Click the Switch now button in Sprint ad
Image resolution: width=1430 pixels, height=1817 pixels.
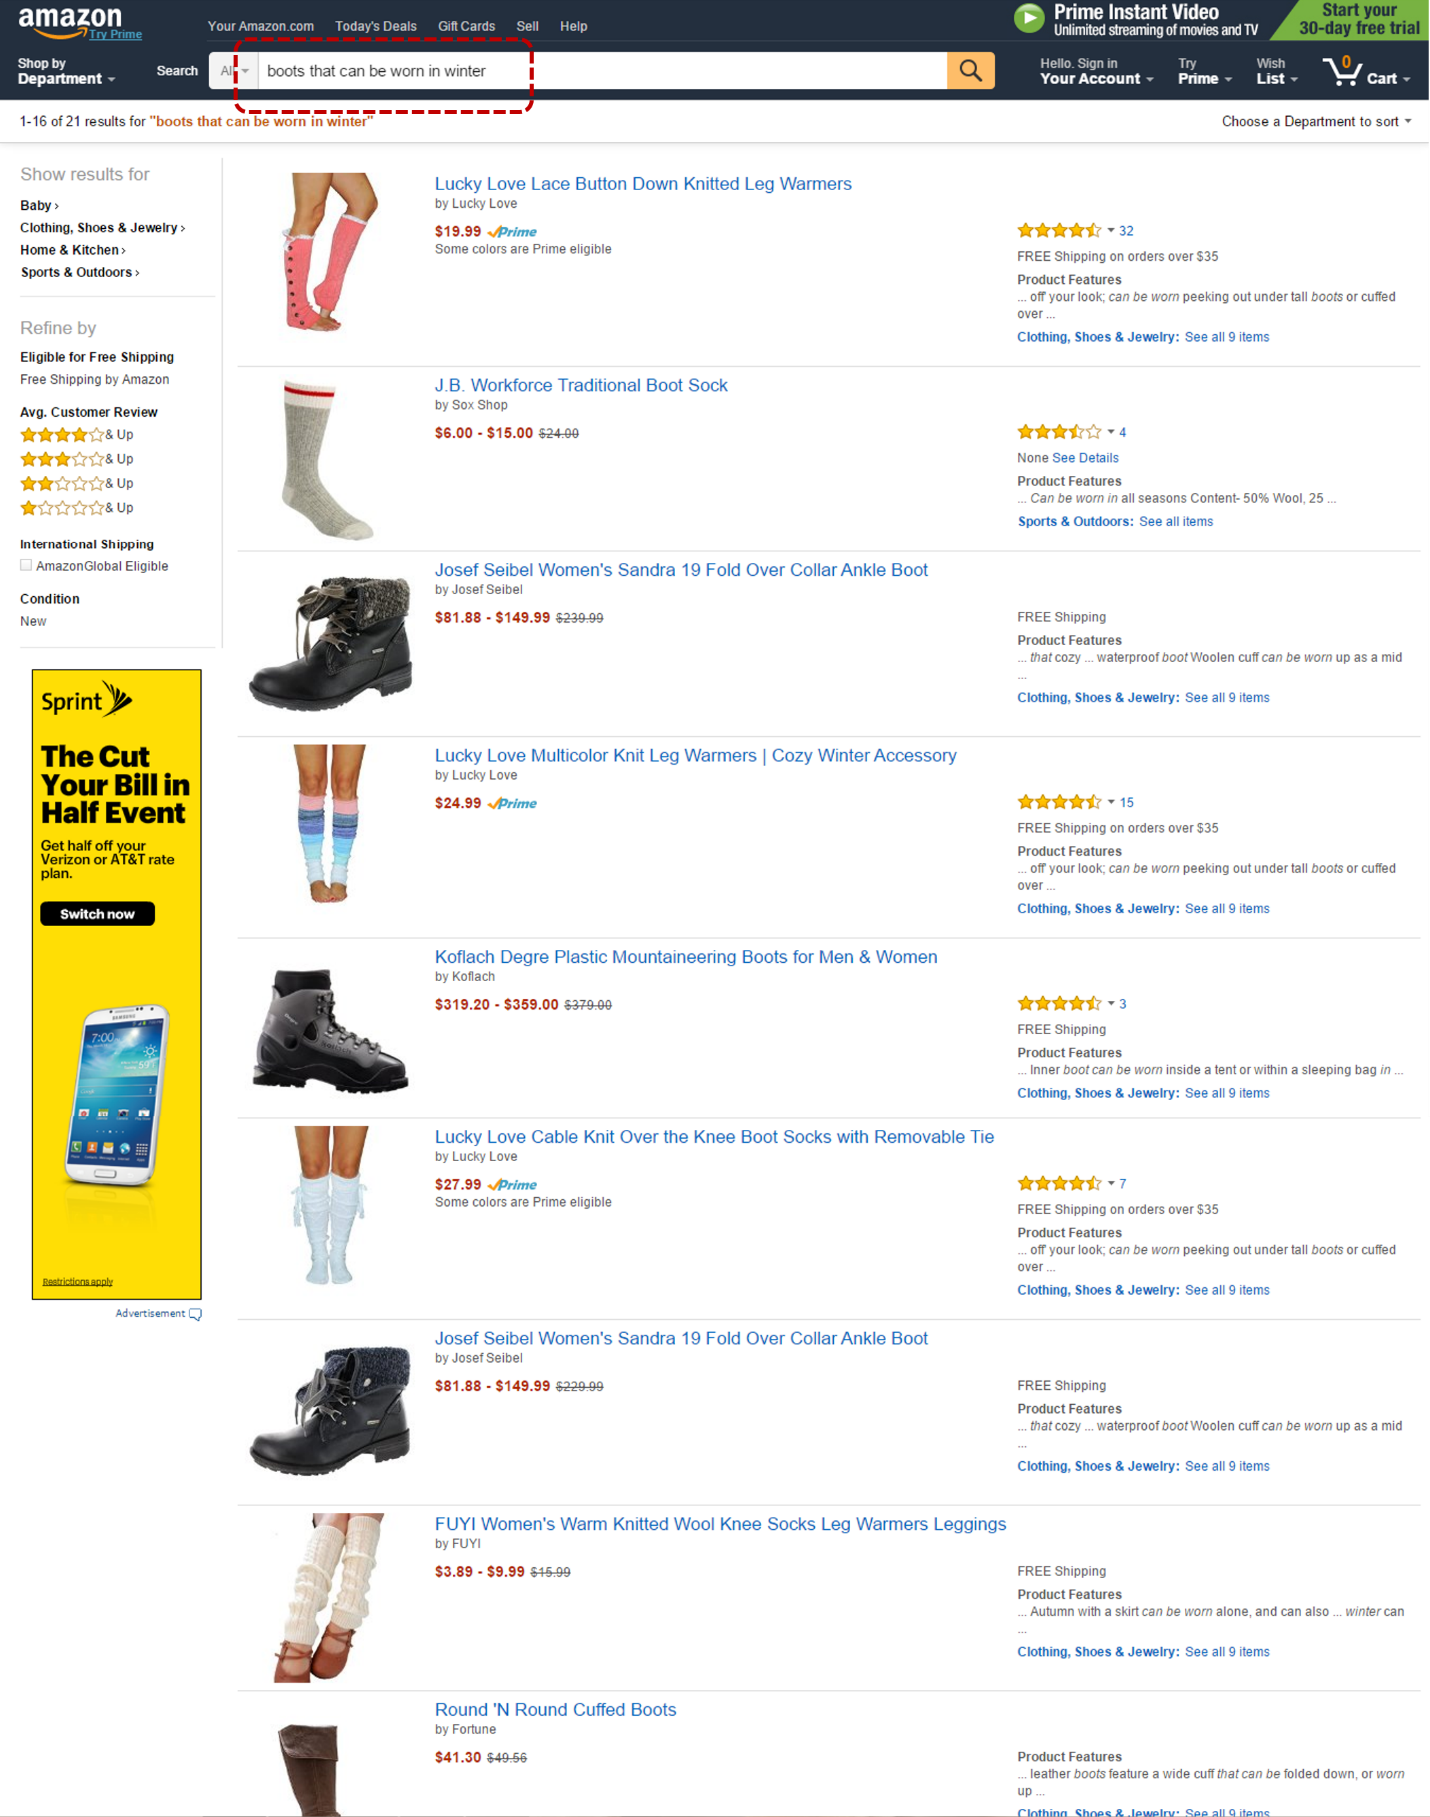97,914
